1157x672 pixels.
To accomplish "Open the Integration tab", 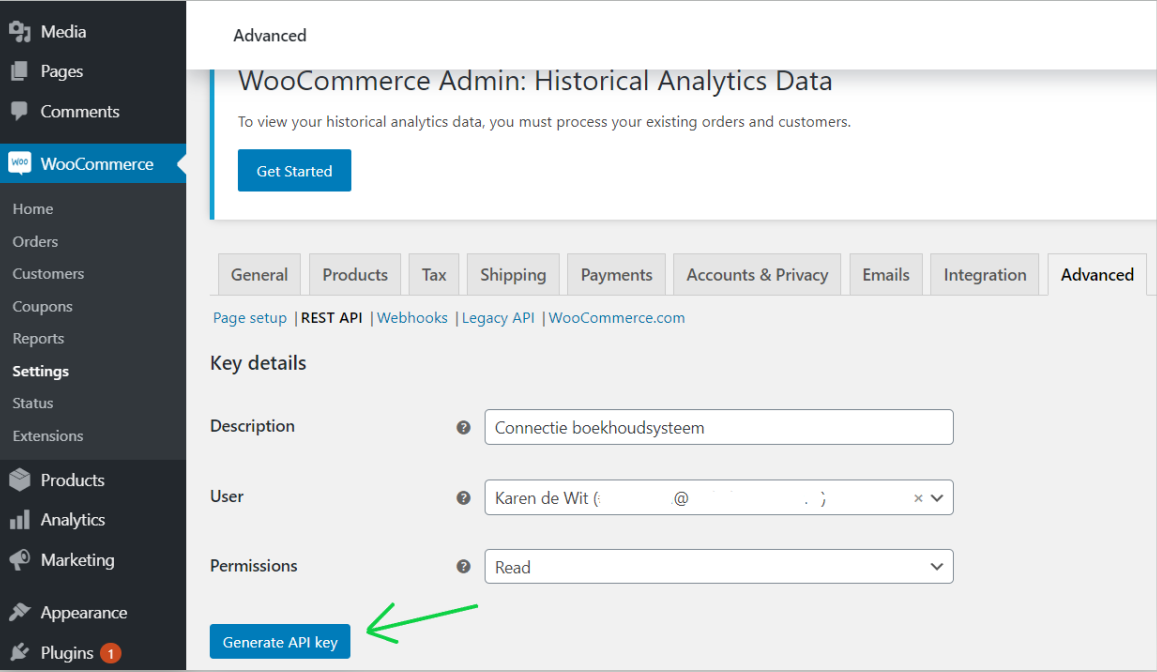I will pyautogui.click(x=984, y=274).
